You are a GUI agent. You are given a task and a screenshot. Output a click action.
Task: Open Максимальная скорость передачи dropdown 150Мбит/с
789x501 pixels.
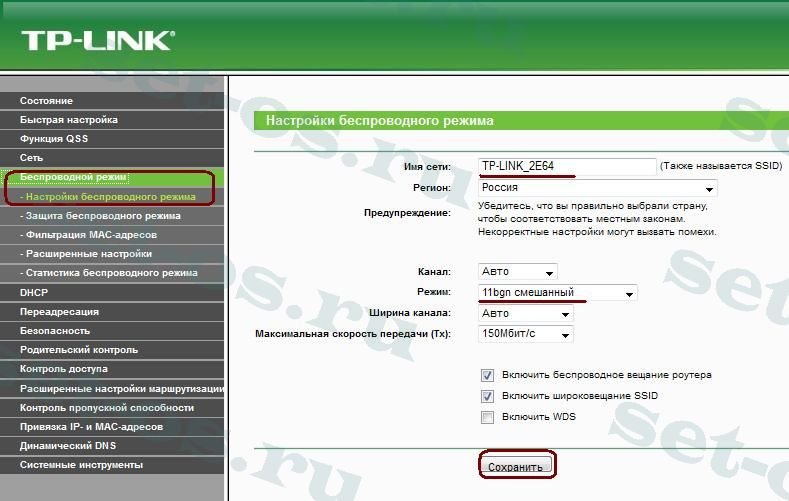(525, 334)
